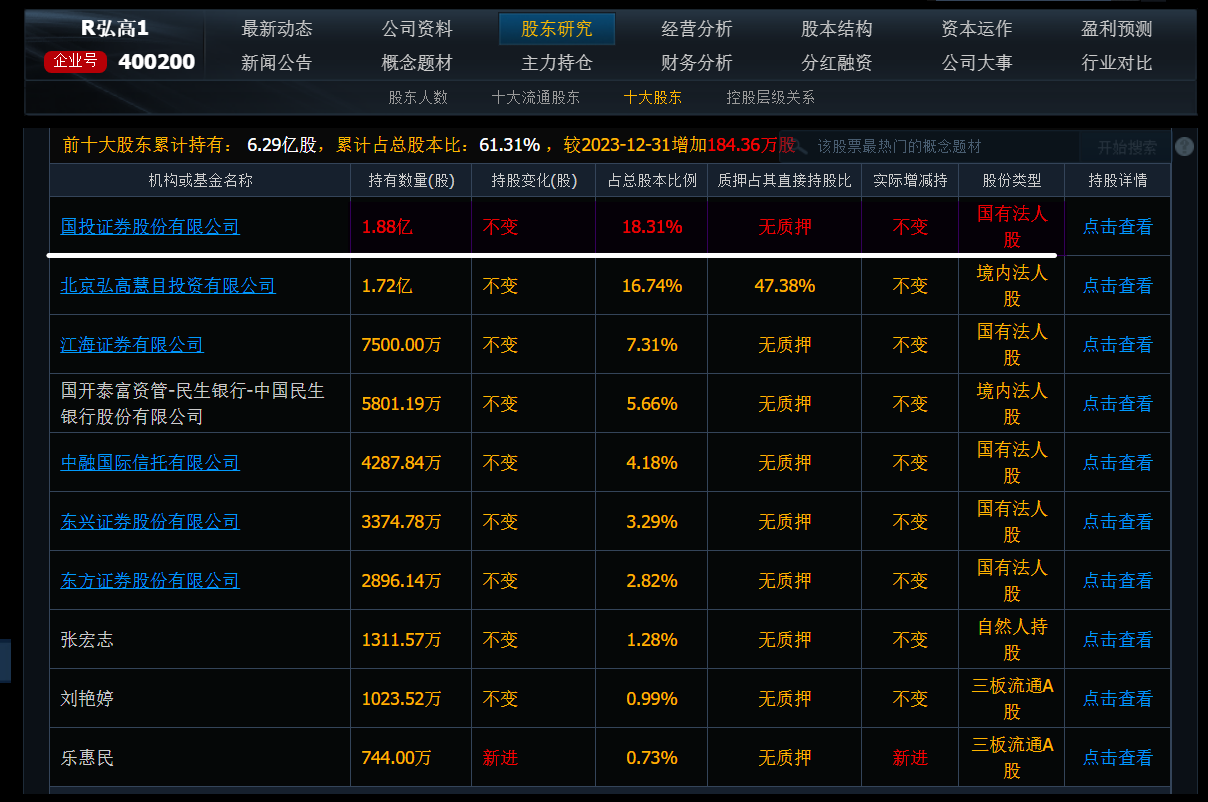Click 点击查看 for 国投证券股份有限公司
Screen dimensions: 1208x802
coord(1118,227)
